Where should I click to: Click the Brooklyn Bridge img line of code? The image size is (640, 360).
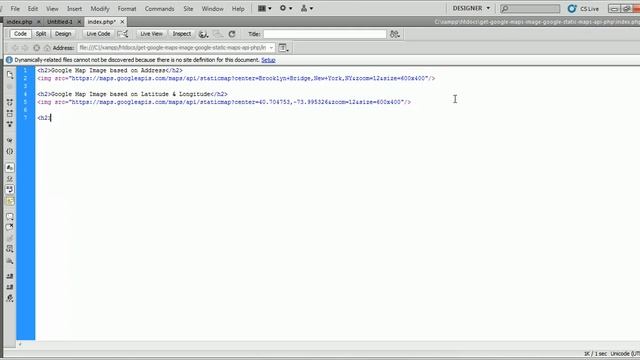point(236,78)
